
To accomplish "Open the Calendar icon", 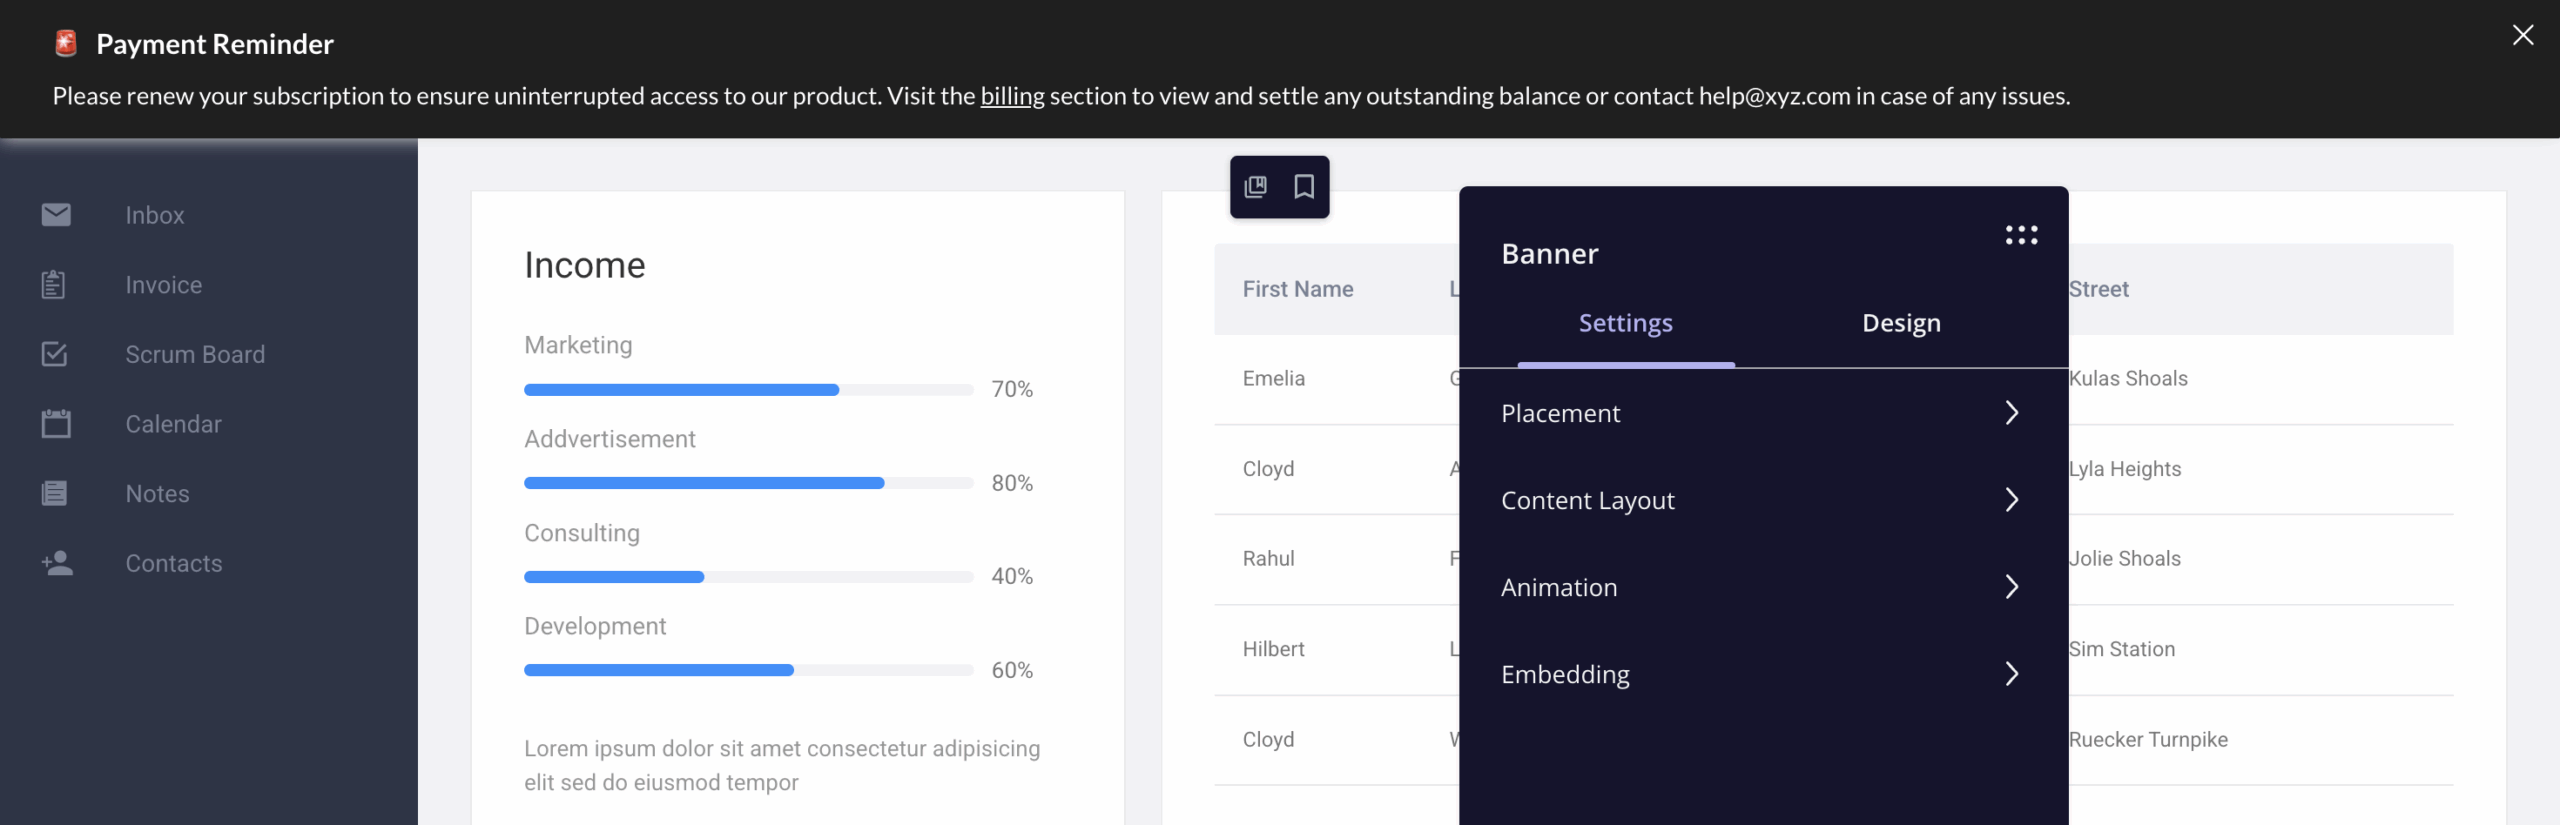I will coord(56,423).
